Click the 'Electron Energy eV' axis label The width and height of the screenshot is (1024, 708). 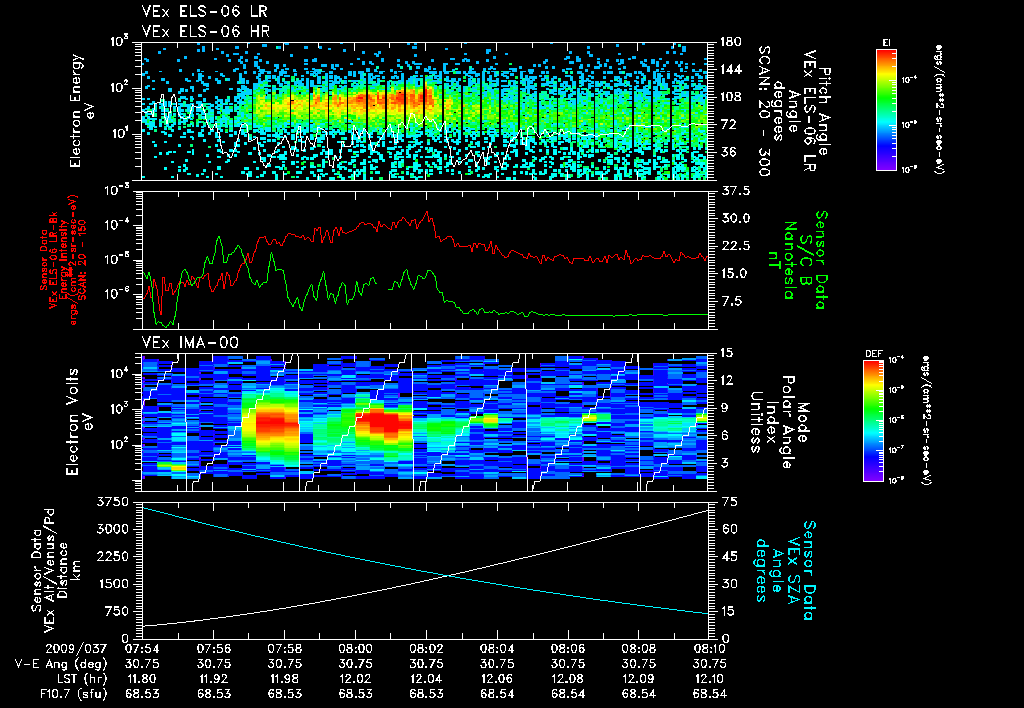[x=82, y=111]
